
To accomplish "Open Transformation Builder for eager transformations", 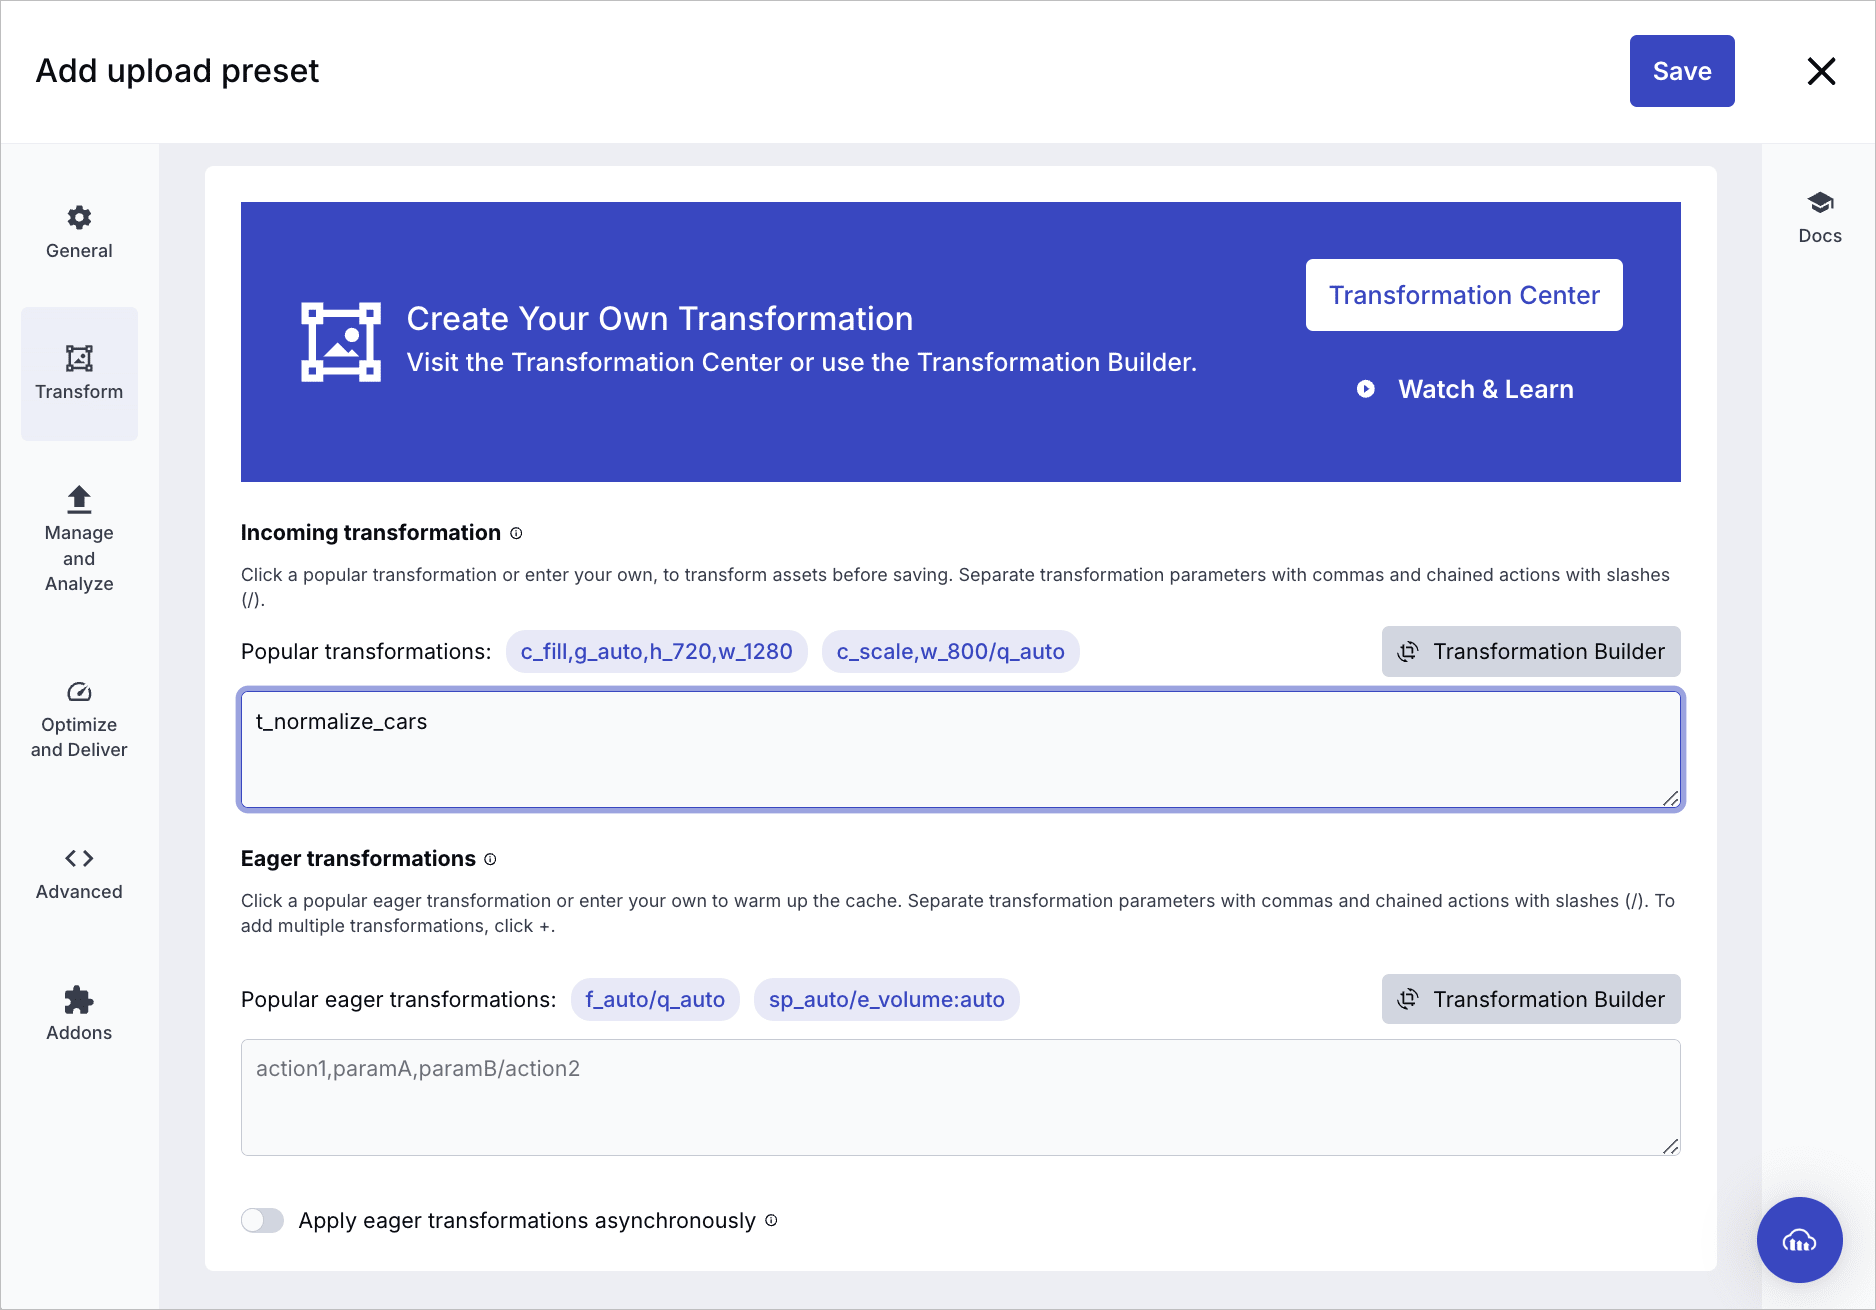I will (x=1530, y=999).
